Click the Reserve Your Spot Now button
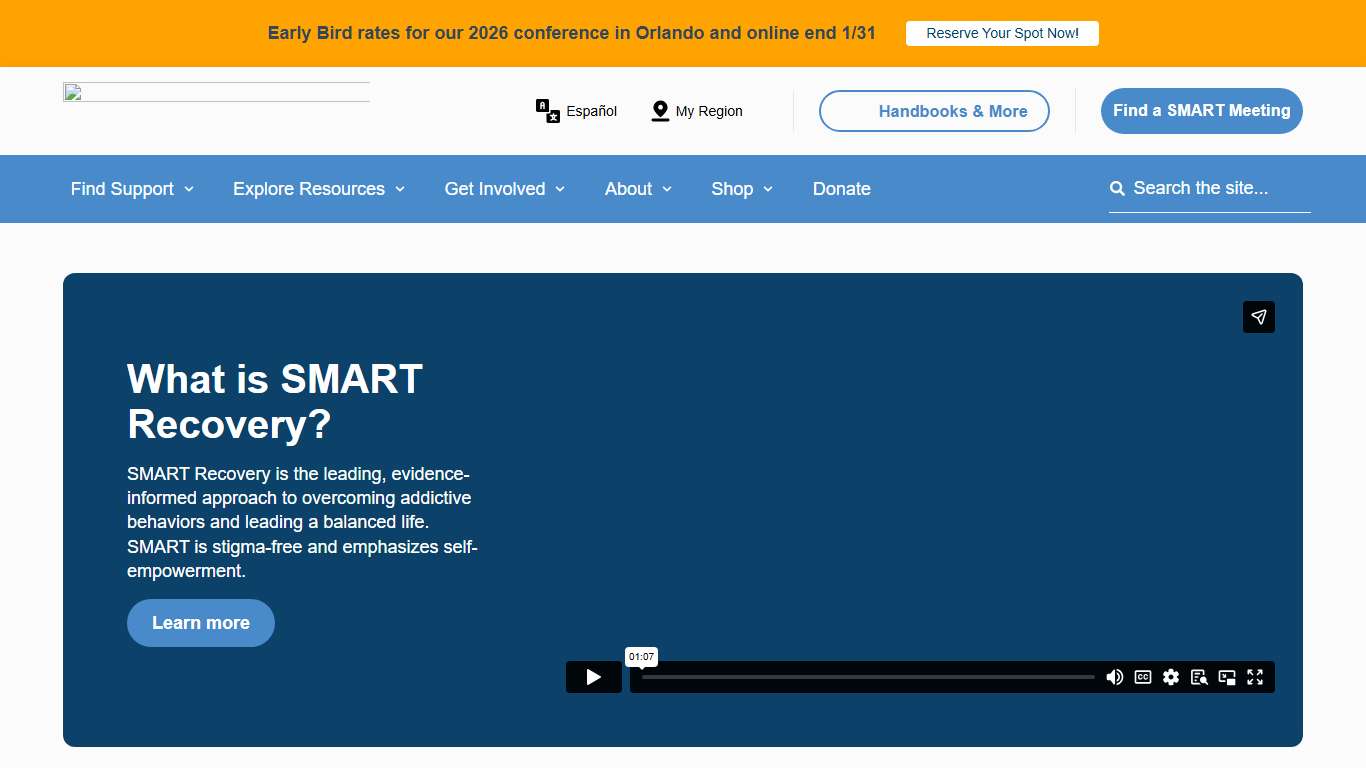The width and height of the screenshot is (1366, 768). pyautogui.click(x=1002, y=33)
